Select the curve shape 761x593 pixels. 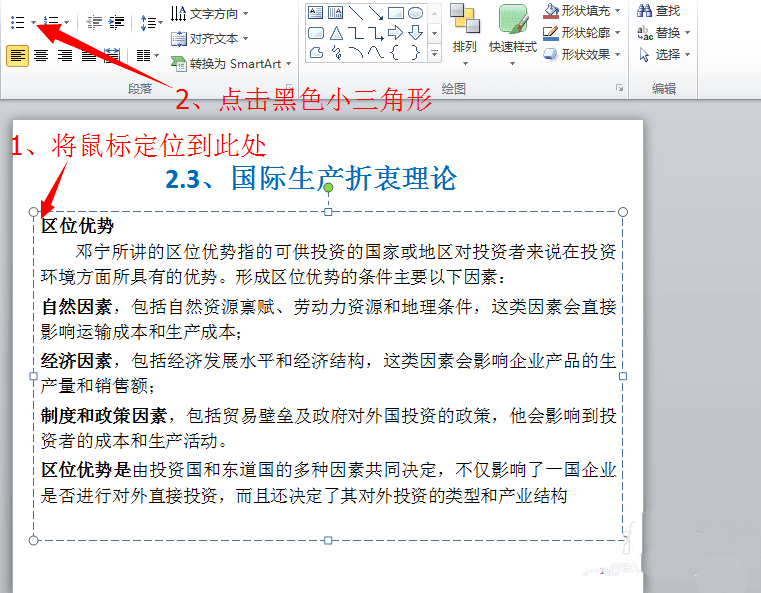376,52
